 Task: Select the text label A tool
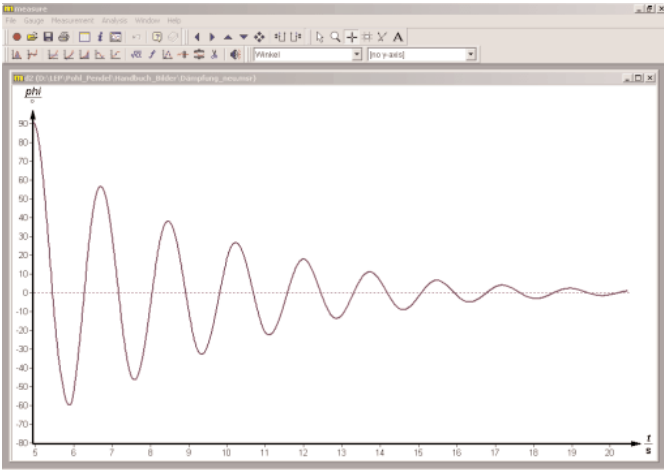(398, 37)
